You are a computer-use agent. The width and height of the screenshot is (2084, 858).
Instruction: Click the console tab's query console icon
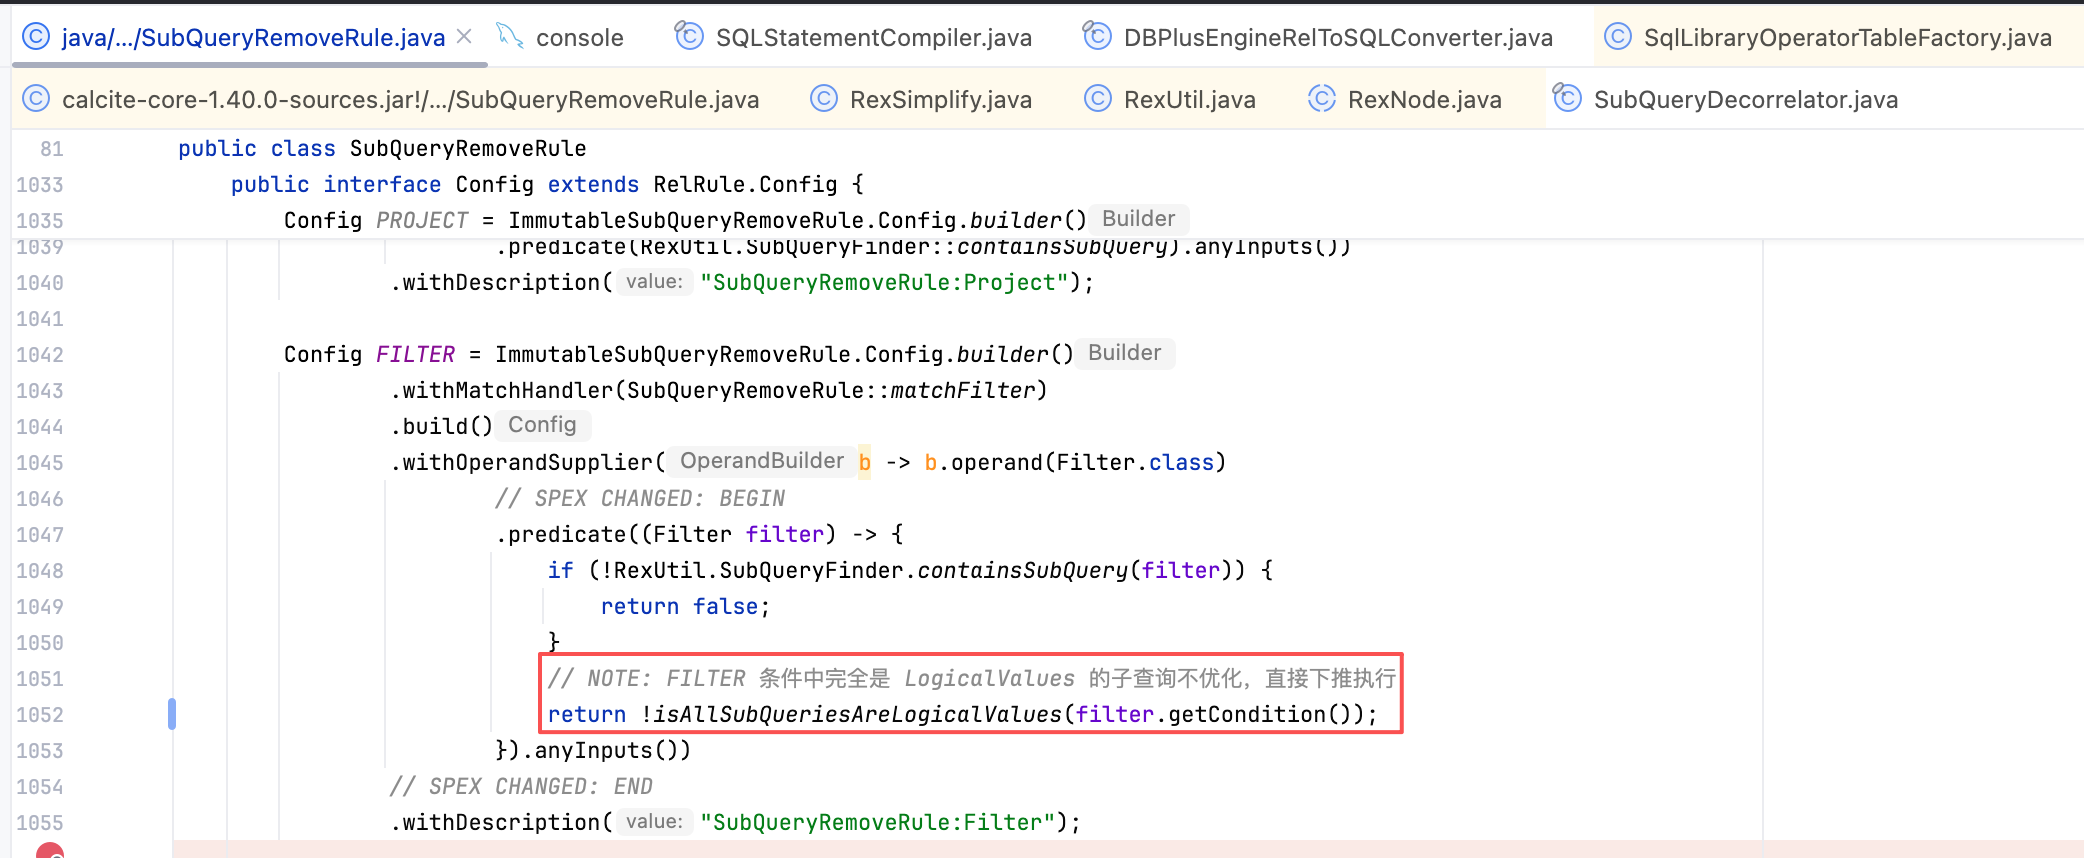[x=510, y=37]
